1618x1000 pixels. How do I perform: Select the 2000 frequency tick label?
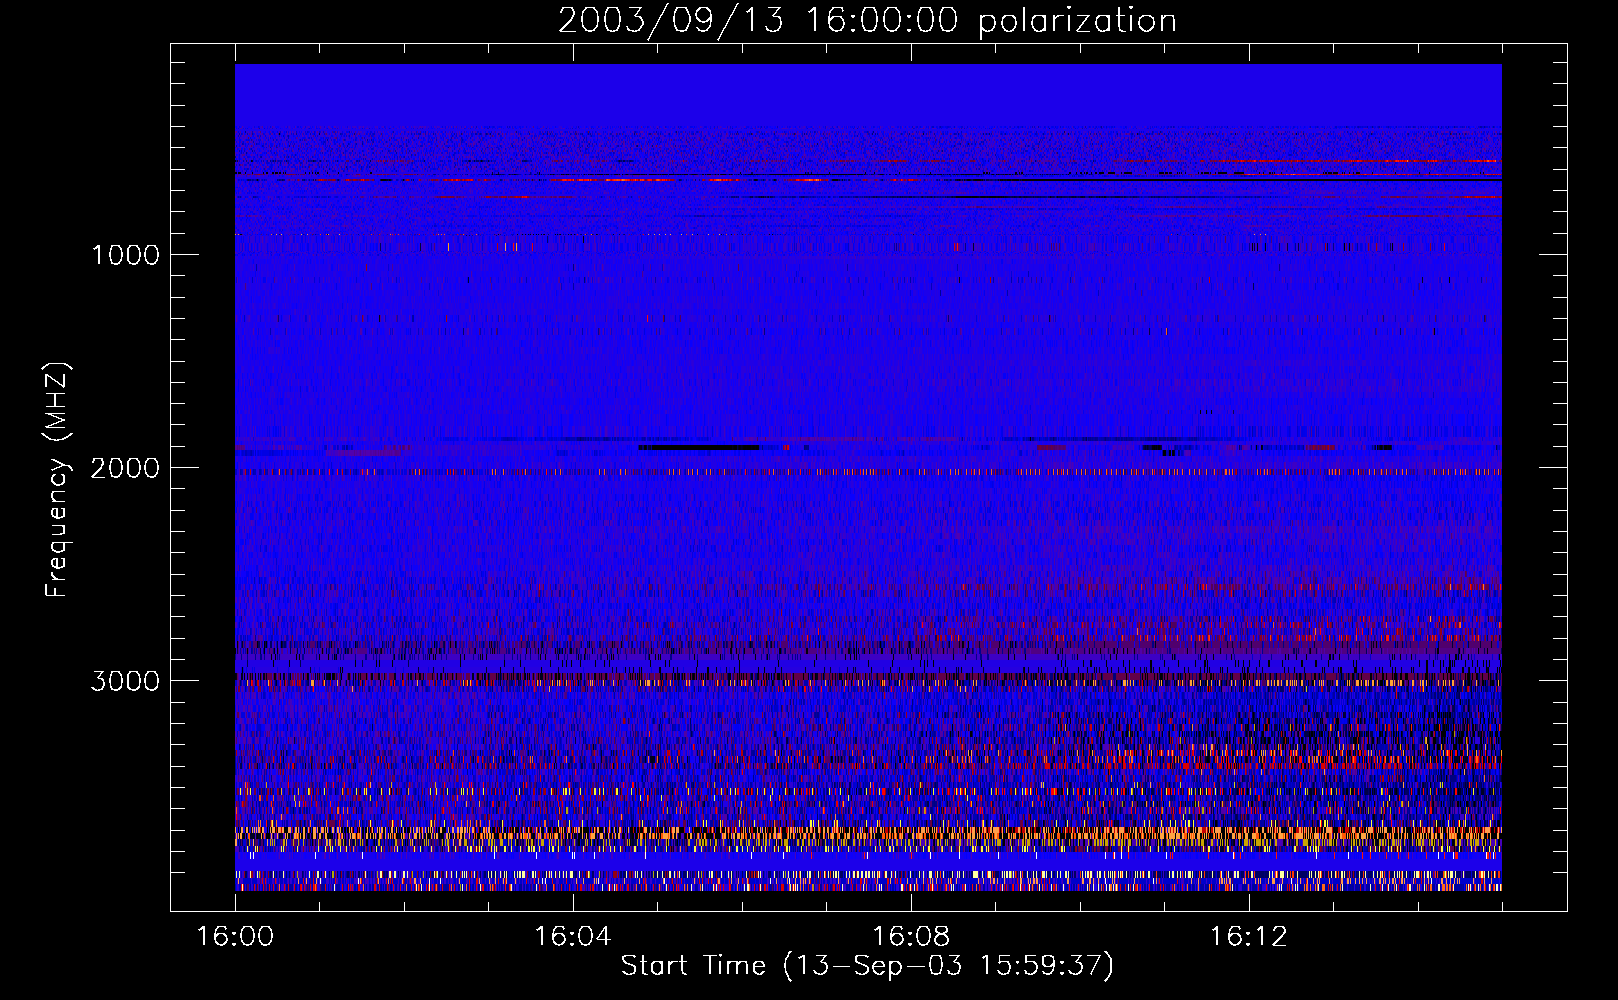click(x=125, y=468)
